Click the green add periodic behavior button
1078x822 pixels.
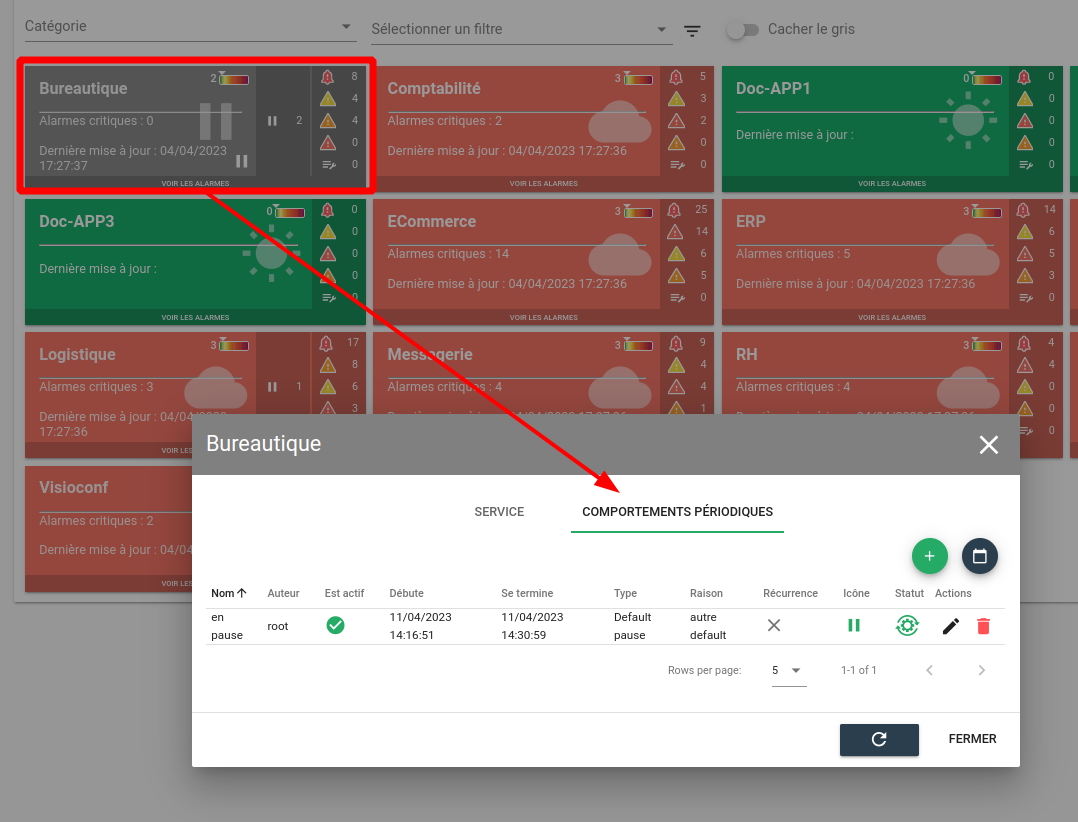coord(929,556)
